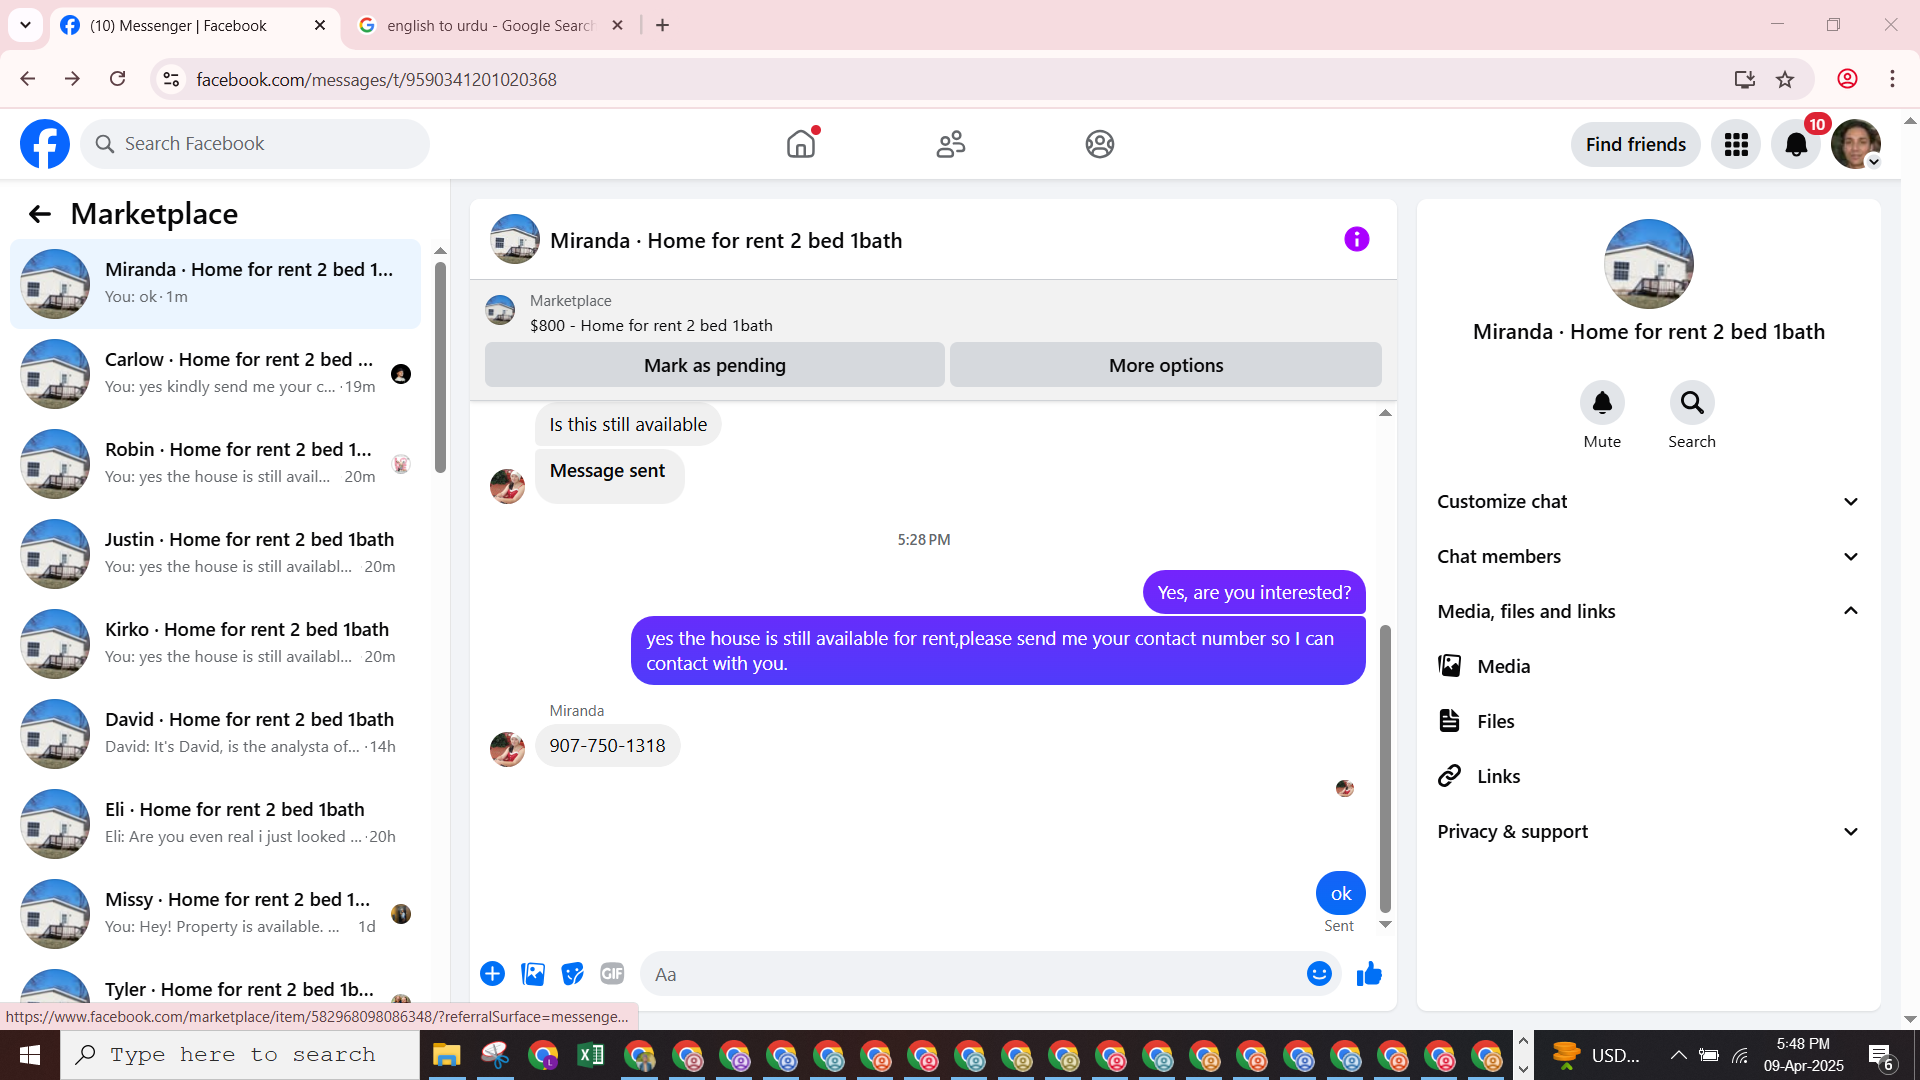Open Missy Home for rent conversation

coord(215,913)
